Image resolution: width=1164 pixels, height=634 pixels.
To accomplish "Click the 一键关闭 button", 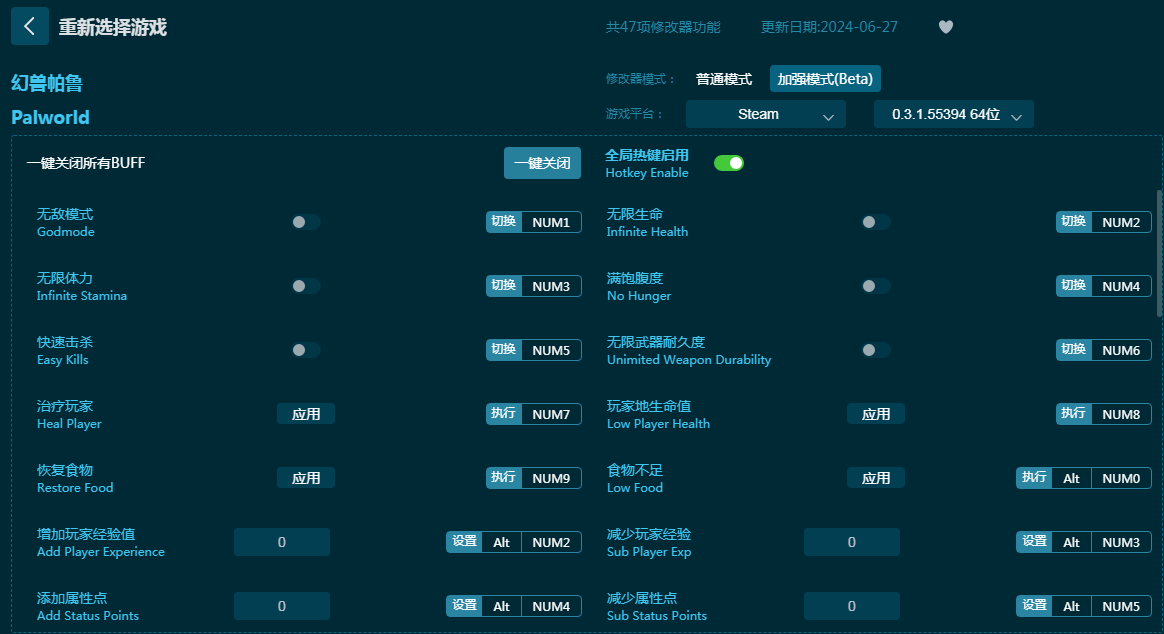I will (542, 163).
